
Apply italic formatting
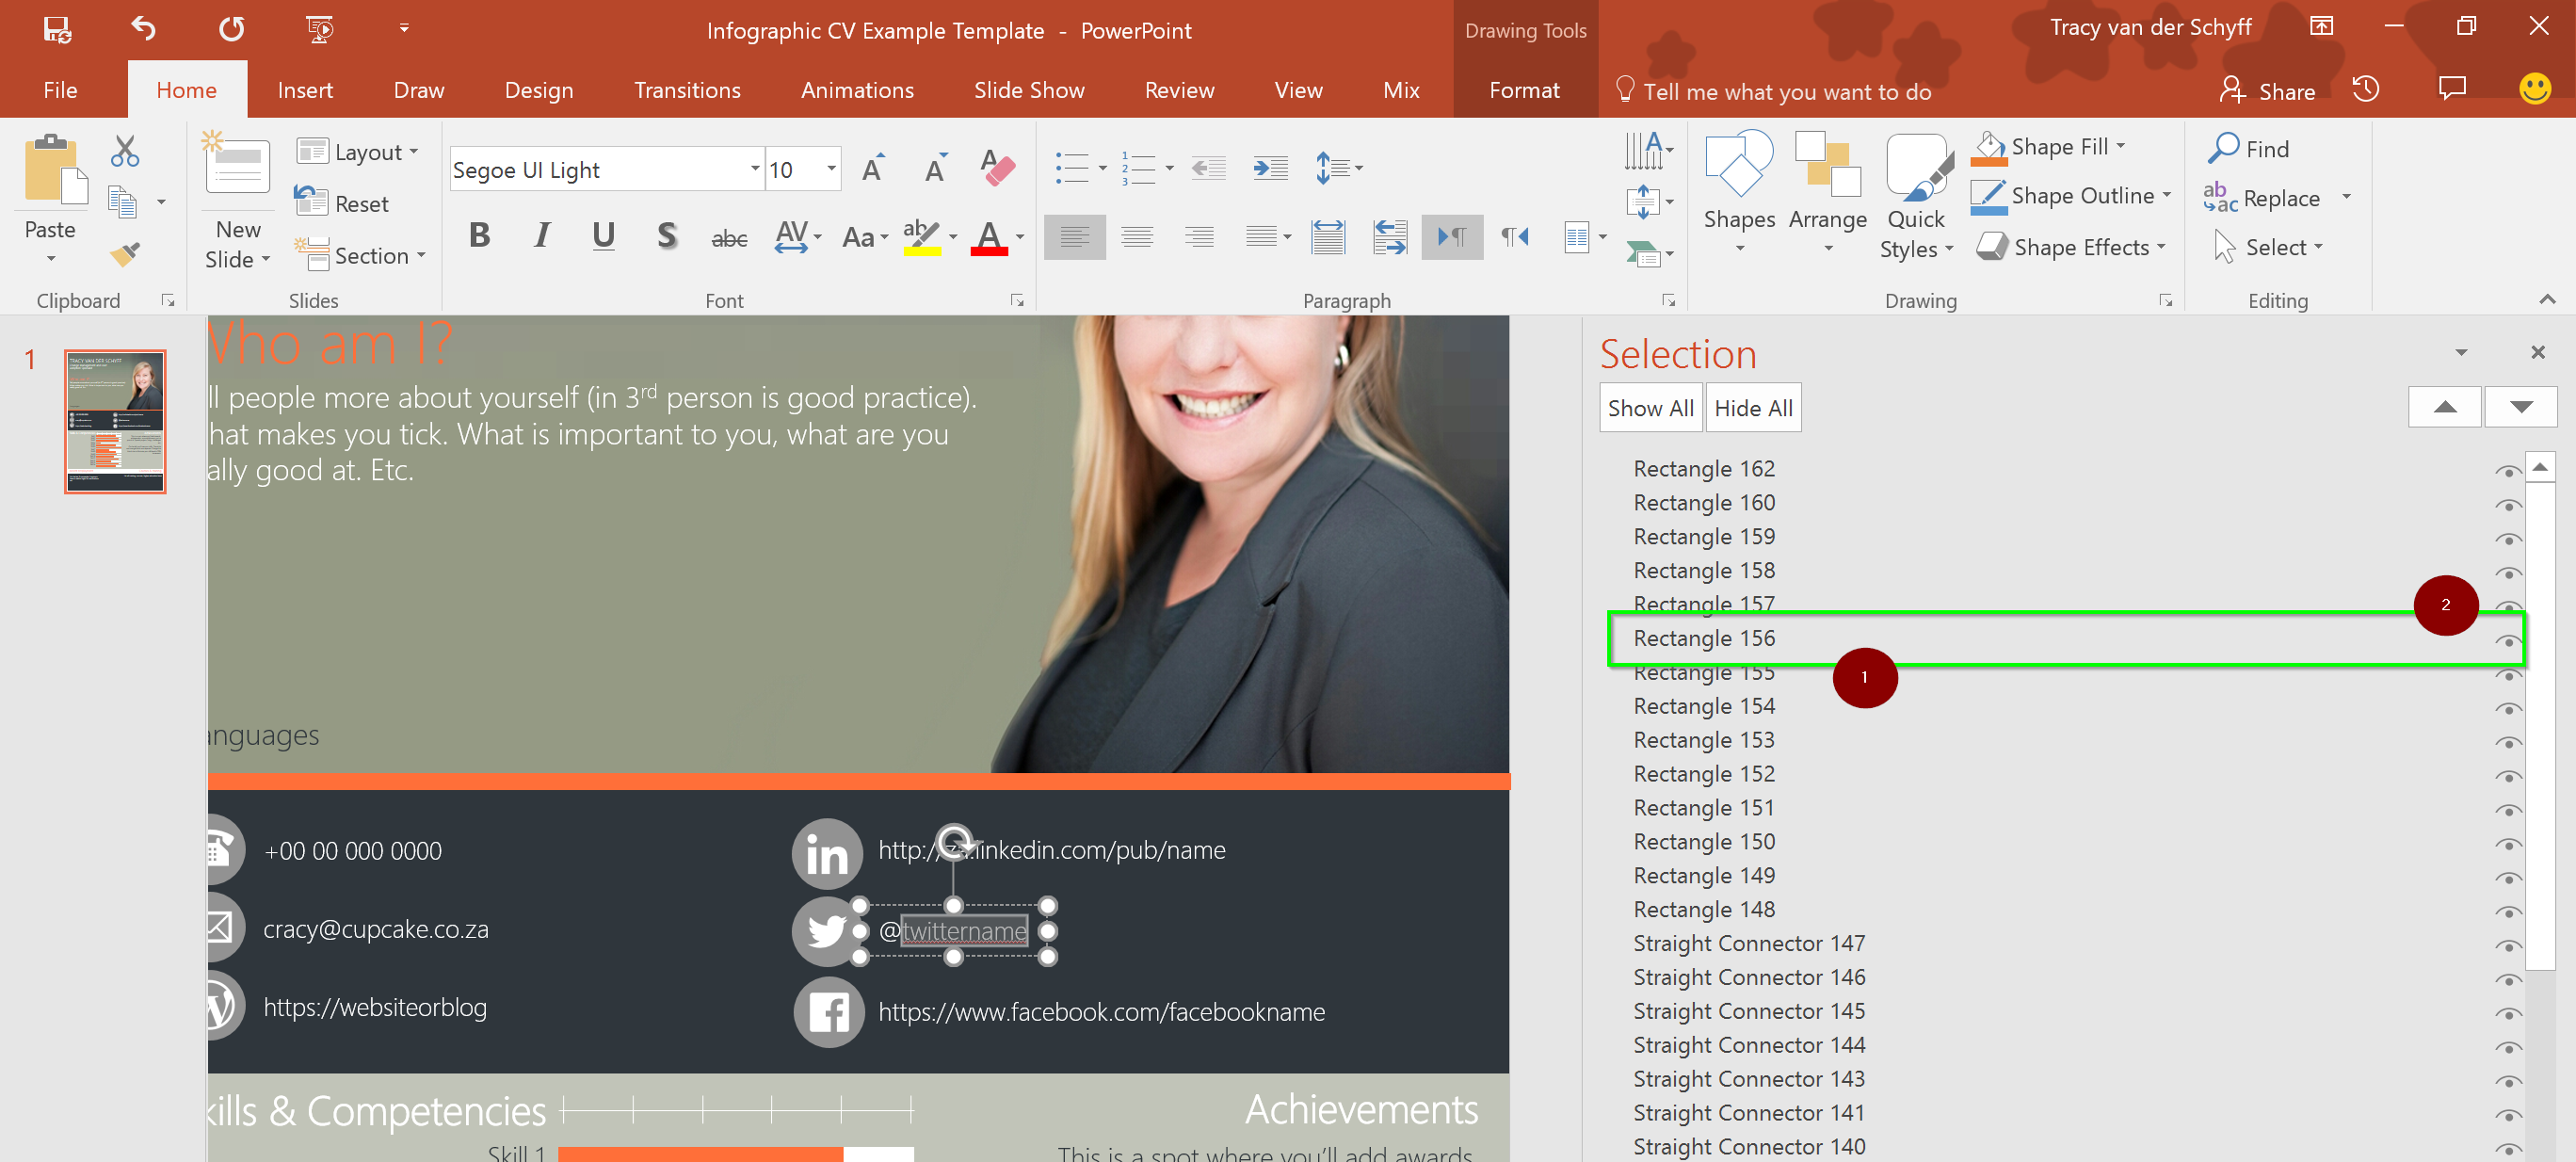[x=541, y=236]
